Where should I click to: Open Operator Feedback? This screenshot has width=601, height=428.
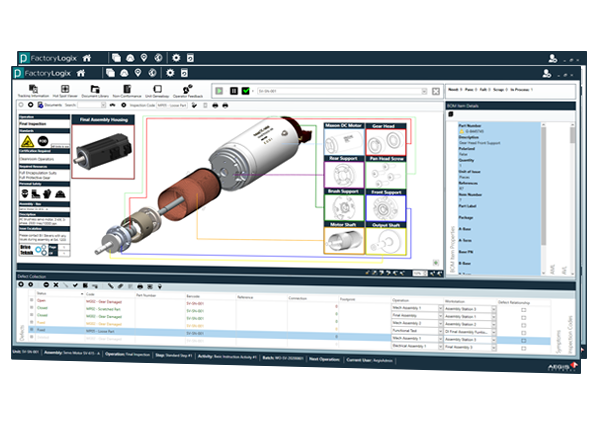pyautogui.click(x=188, y=91)
